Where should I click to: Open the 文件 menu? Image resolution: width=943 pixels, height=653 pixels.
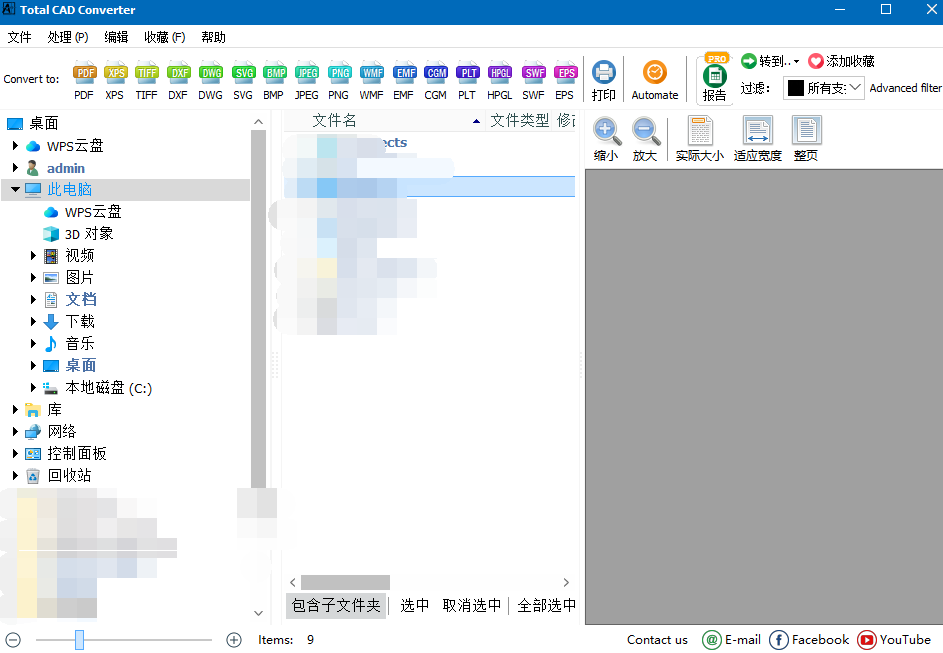click(19, 37)
